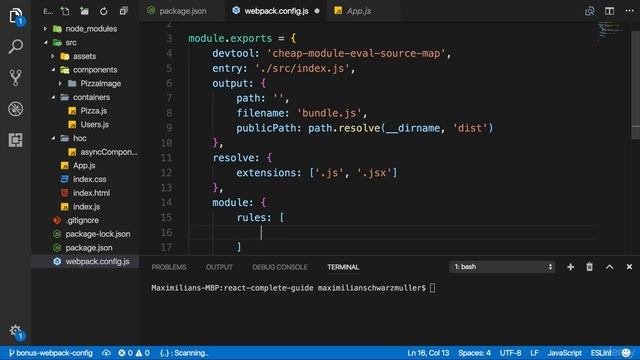The width and height of the screenshot is (640, 360).
Task: Click the New File icon in explorer
Action: (x=65, y=11)
